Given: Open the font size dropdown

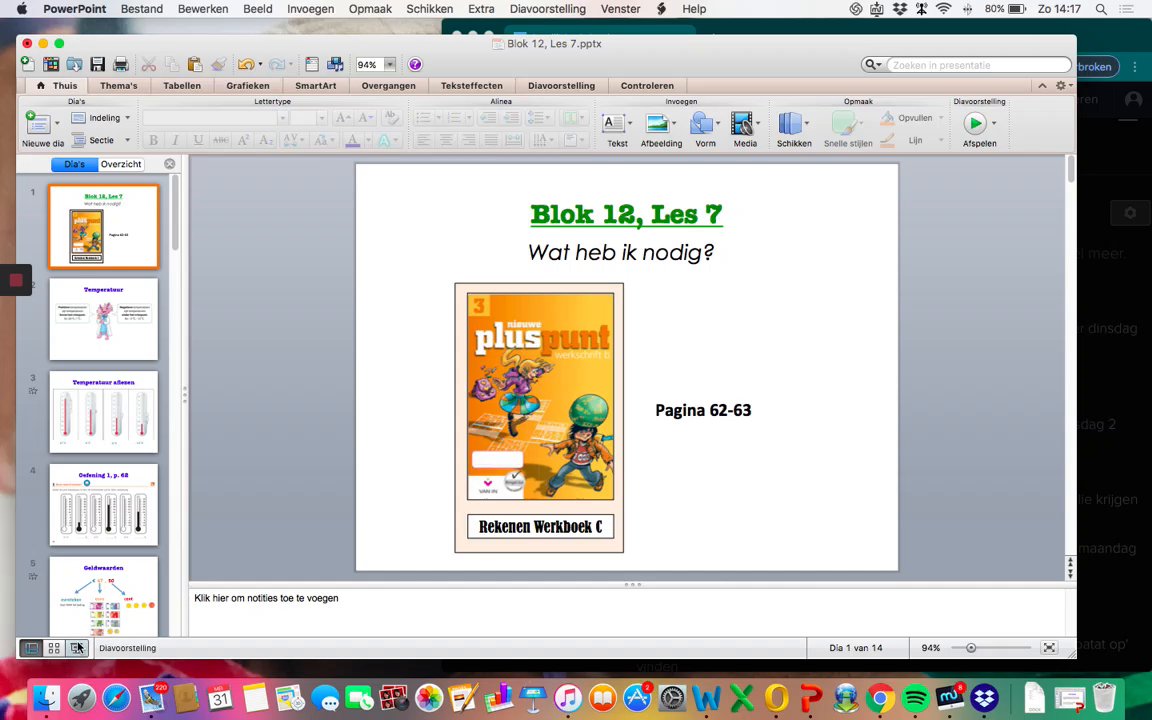Looking at the screenshot, I should pos(321,118).
